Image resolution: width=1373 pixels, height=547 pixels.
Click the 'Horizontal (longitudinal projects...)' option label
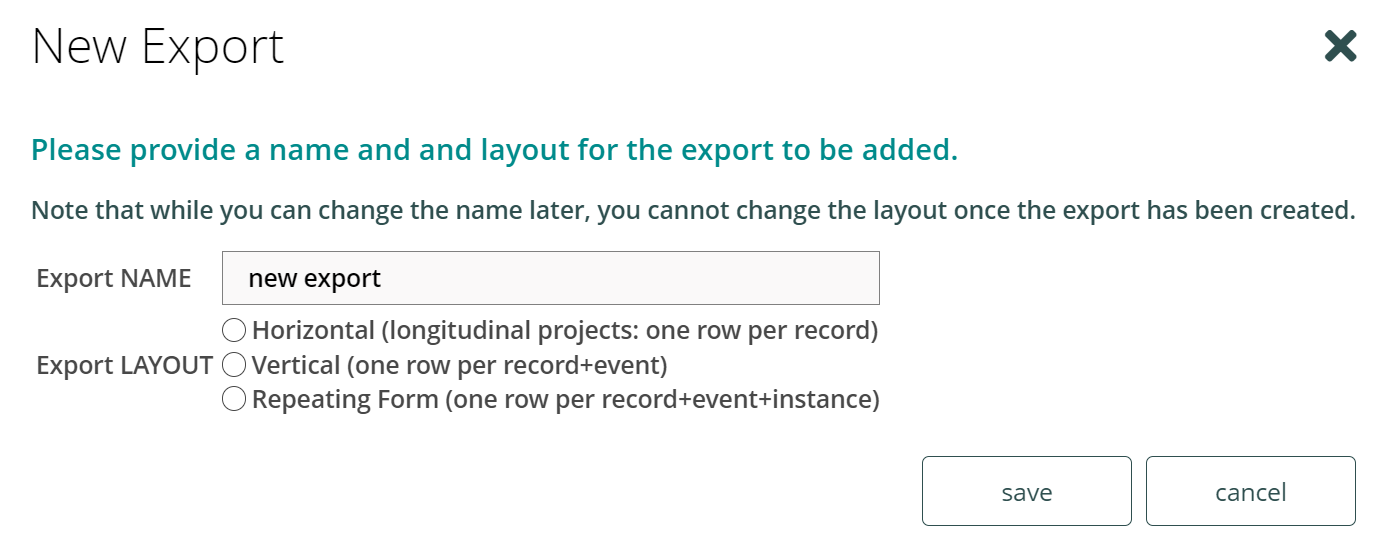(x=565, y=330)
